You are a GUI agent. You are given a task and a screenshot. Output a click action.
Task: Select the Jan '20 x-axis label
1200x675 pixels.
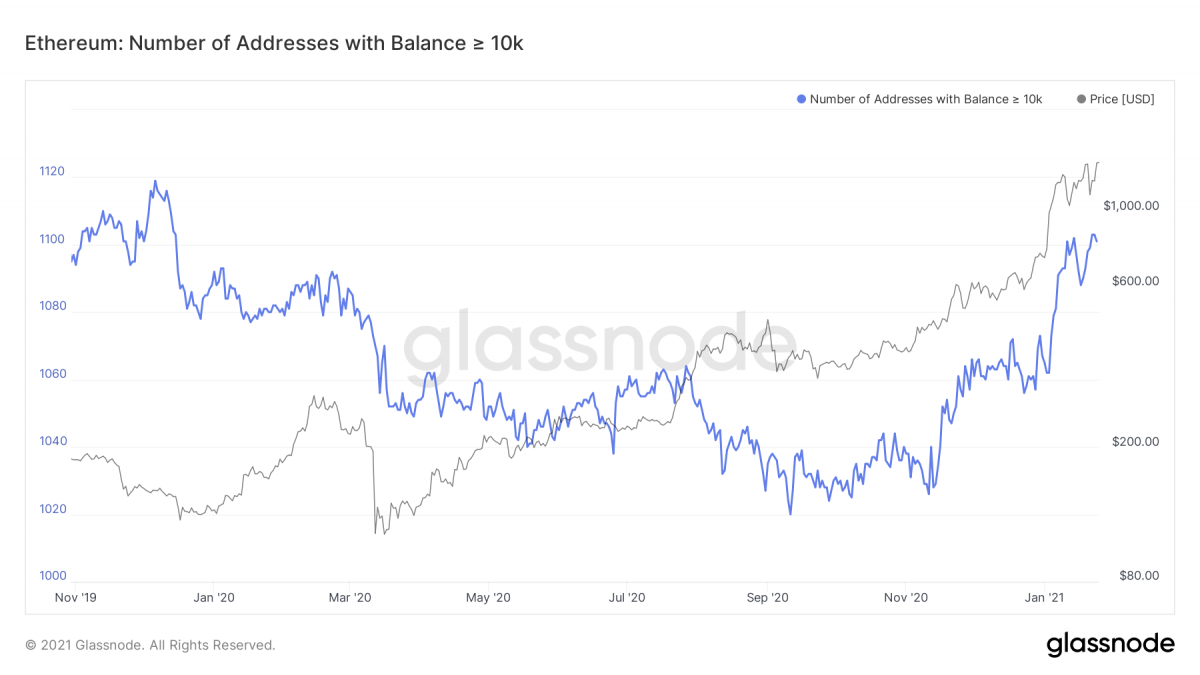pyautogui.click(x=213, y=597)
